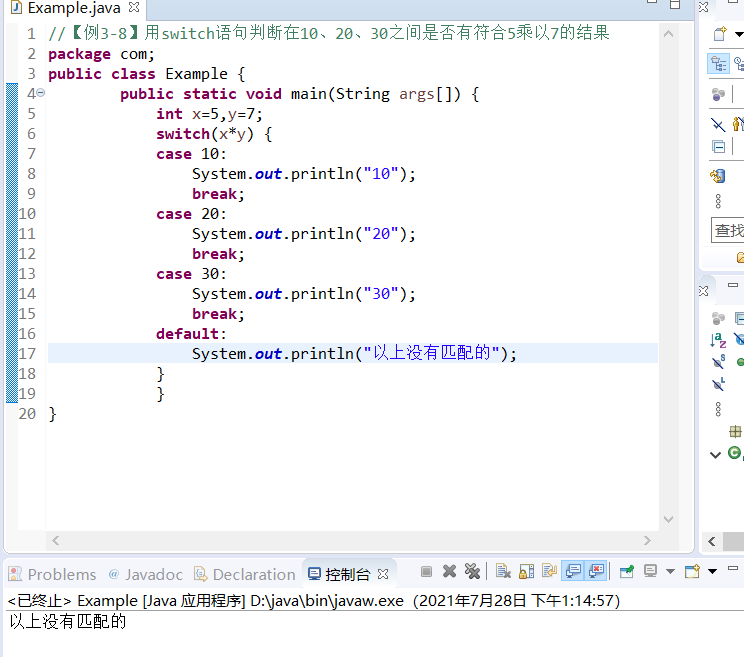Click line number 17 in editor gutter
Viewport: 744px width, 657px height.
tap(27, 353)
